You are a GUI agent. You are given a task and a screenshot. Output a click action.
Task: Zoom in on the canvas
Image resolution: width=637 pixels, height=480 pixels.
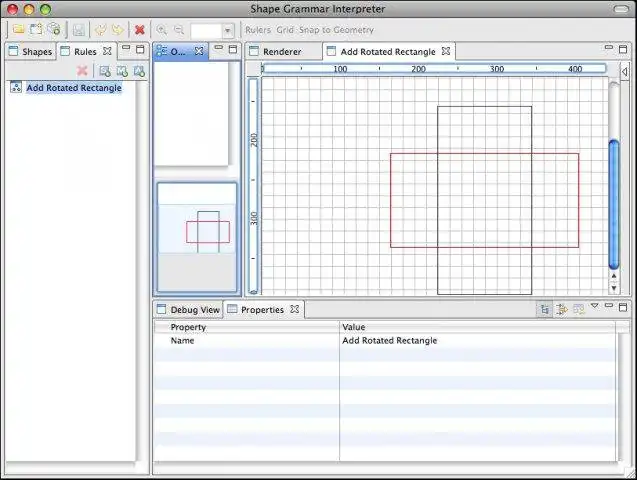(x=162, y=30)
